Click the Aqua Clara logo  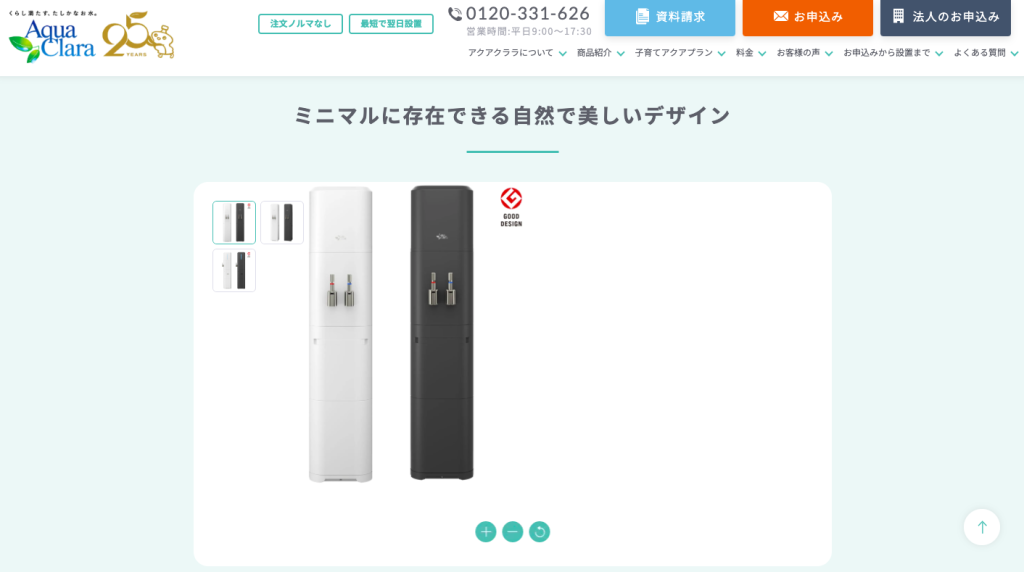pos(52,37)
